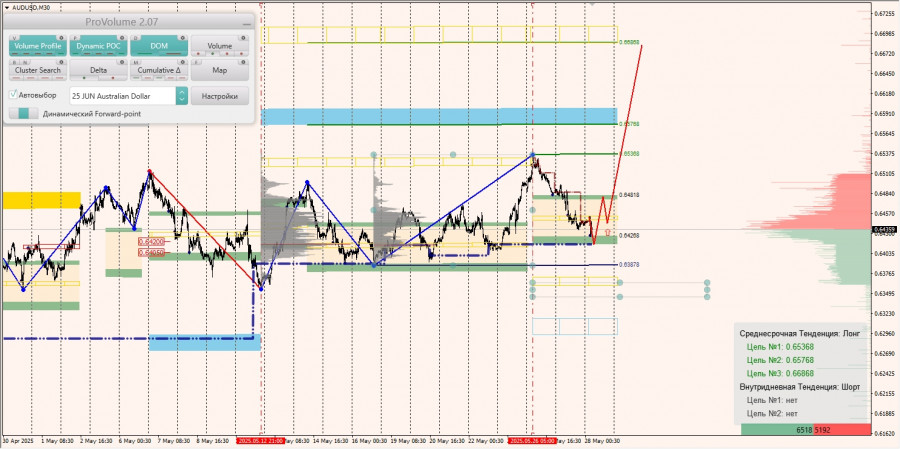Enable the Delta indicator
The width and height of the screenshot is (900, 449).
click(98, 70)
